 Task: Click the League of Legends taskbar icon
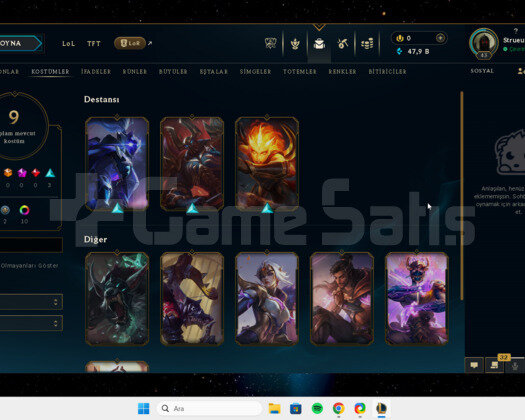[x=381, y=408]
